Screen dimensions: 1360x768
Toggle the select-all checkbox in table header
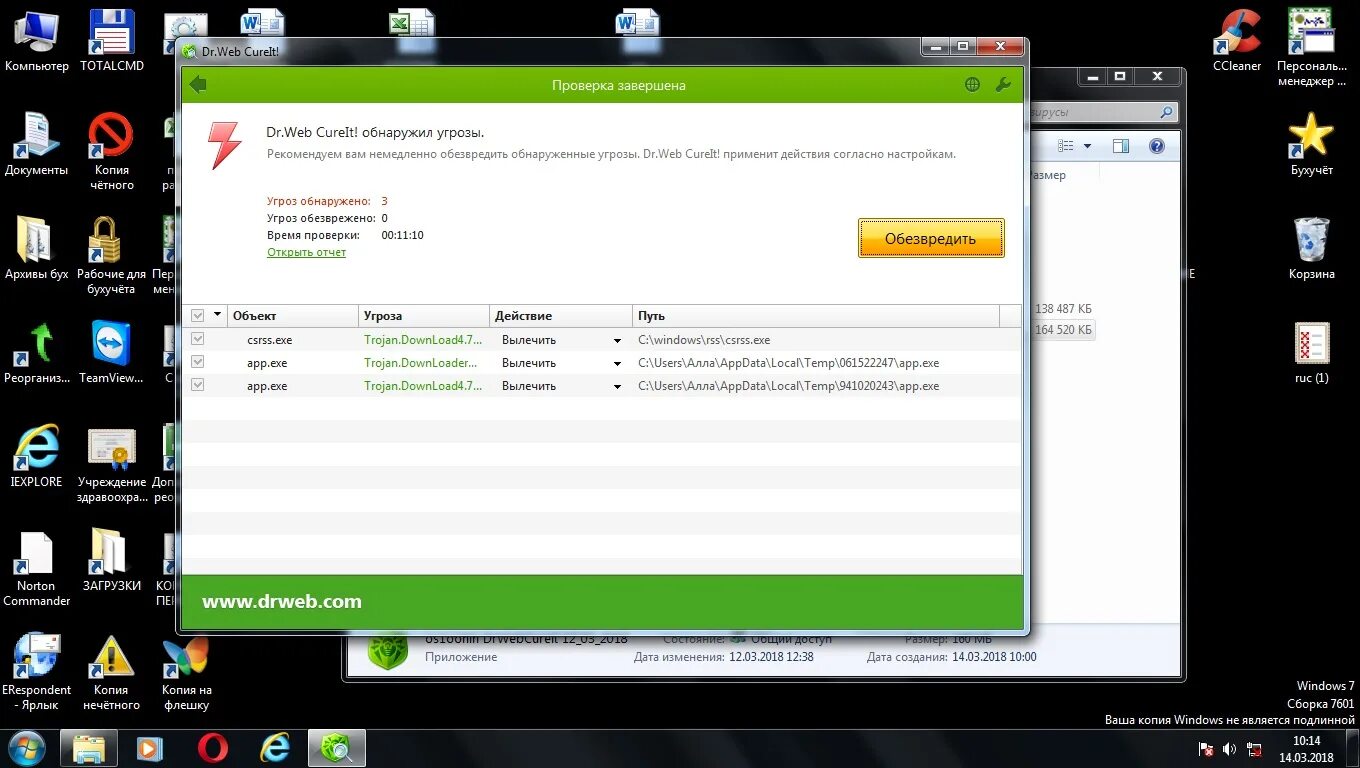[x=197, y=316]
